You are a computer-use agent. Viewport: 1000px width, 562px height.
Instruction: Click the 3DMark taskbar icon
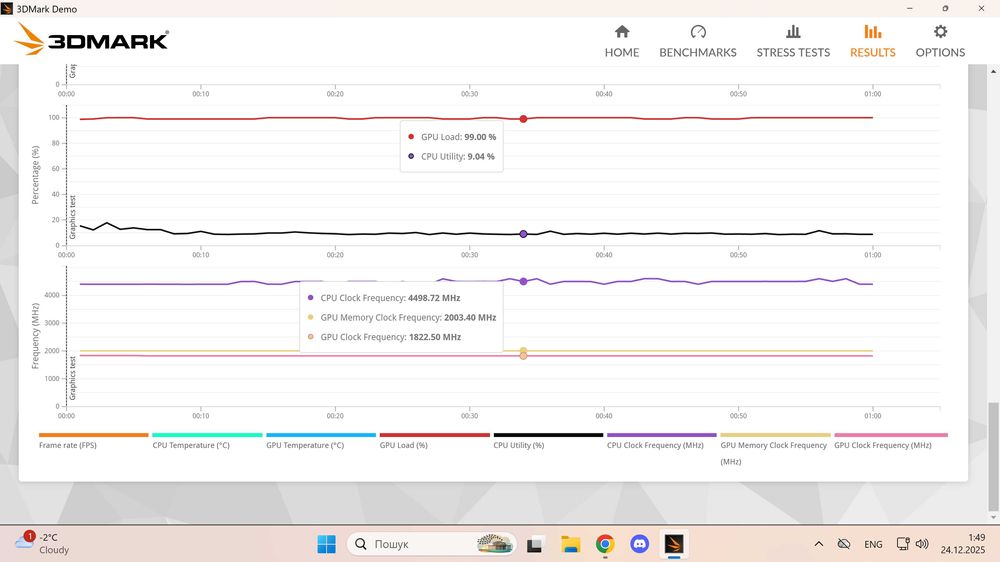[674, 544]
